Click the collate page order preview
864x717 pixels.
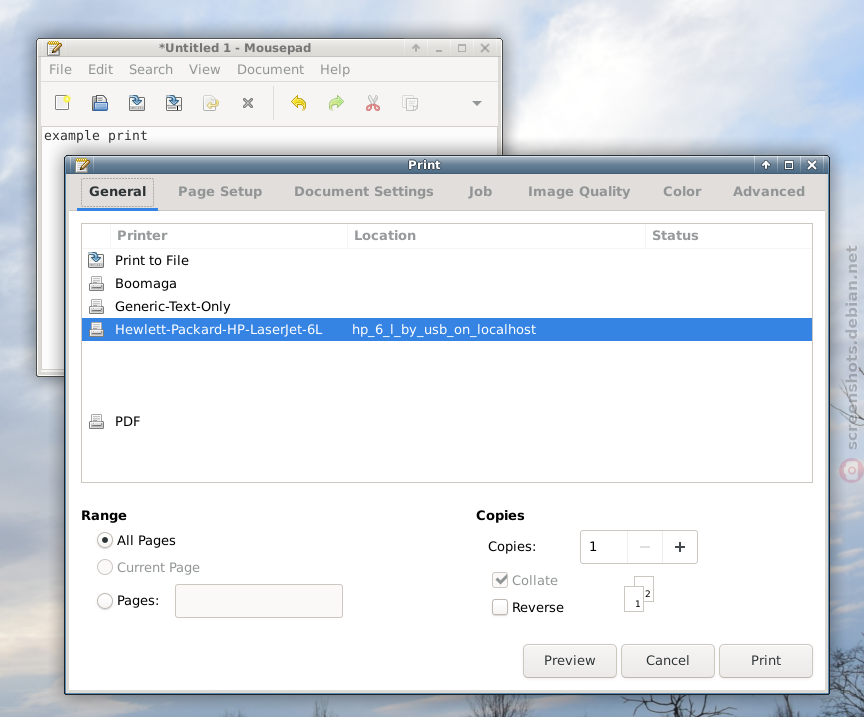(639, 594)
